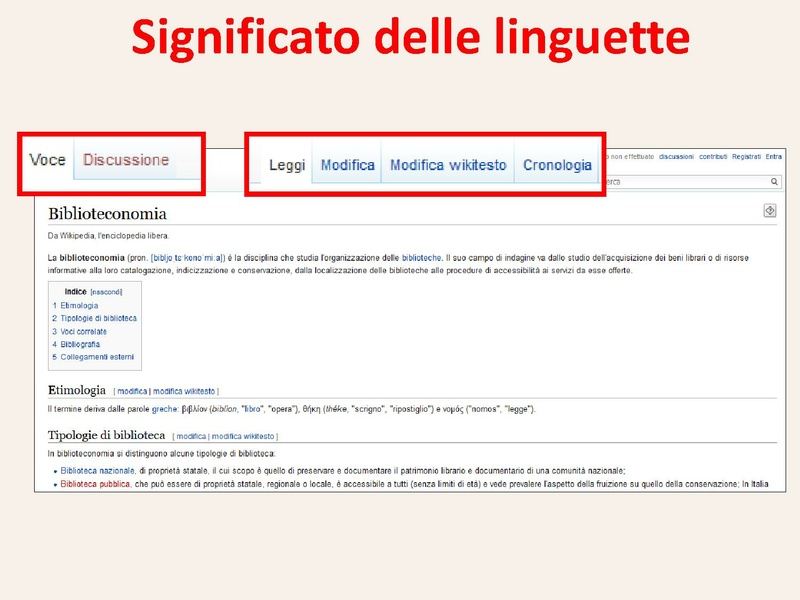Click Entra to log in
The height and width of the screenshot is (600, 800).
[x=775, y=156]
